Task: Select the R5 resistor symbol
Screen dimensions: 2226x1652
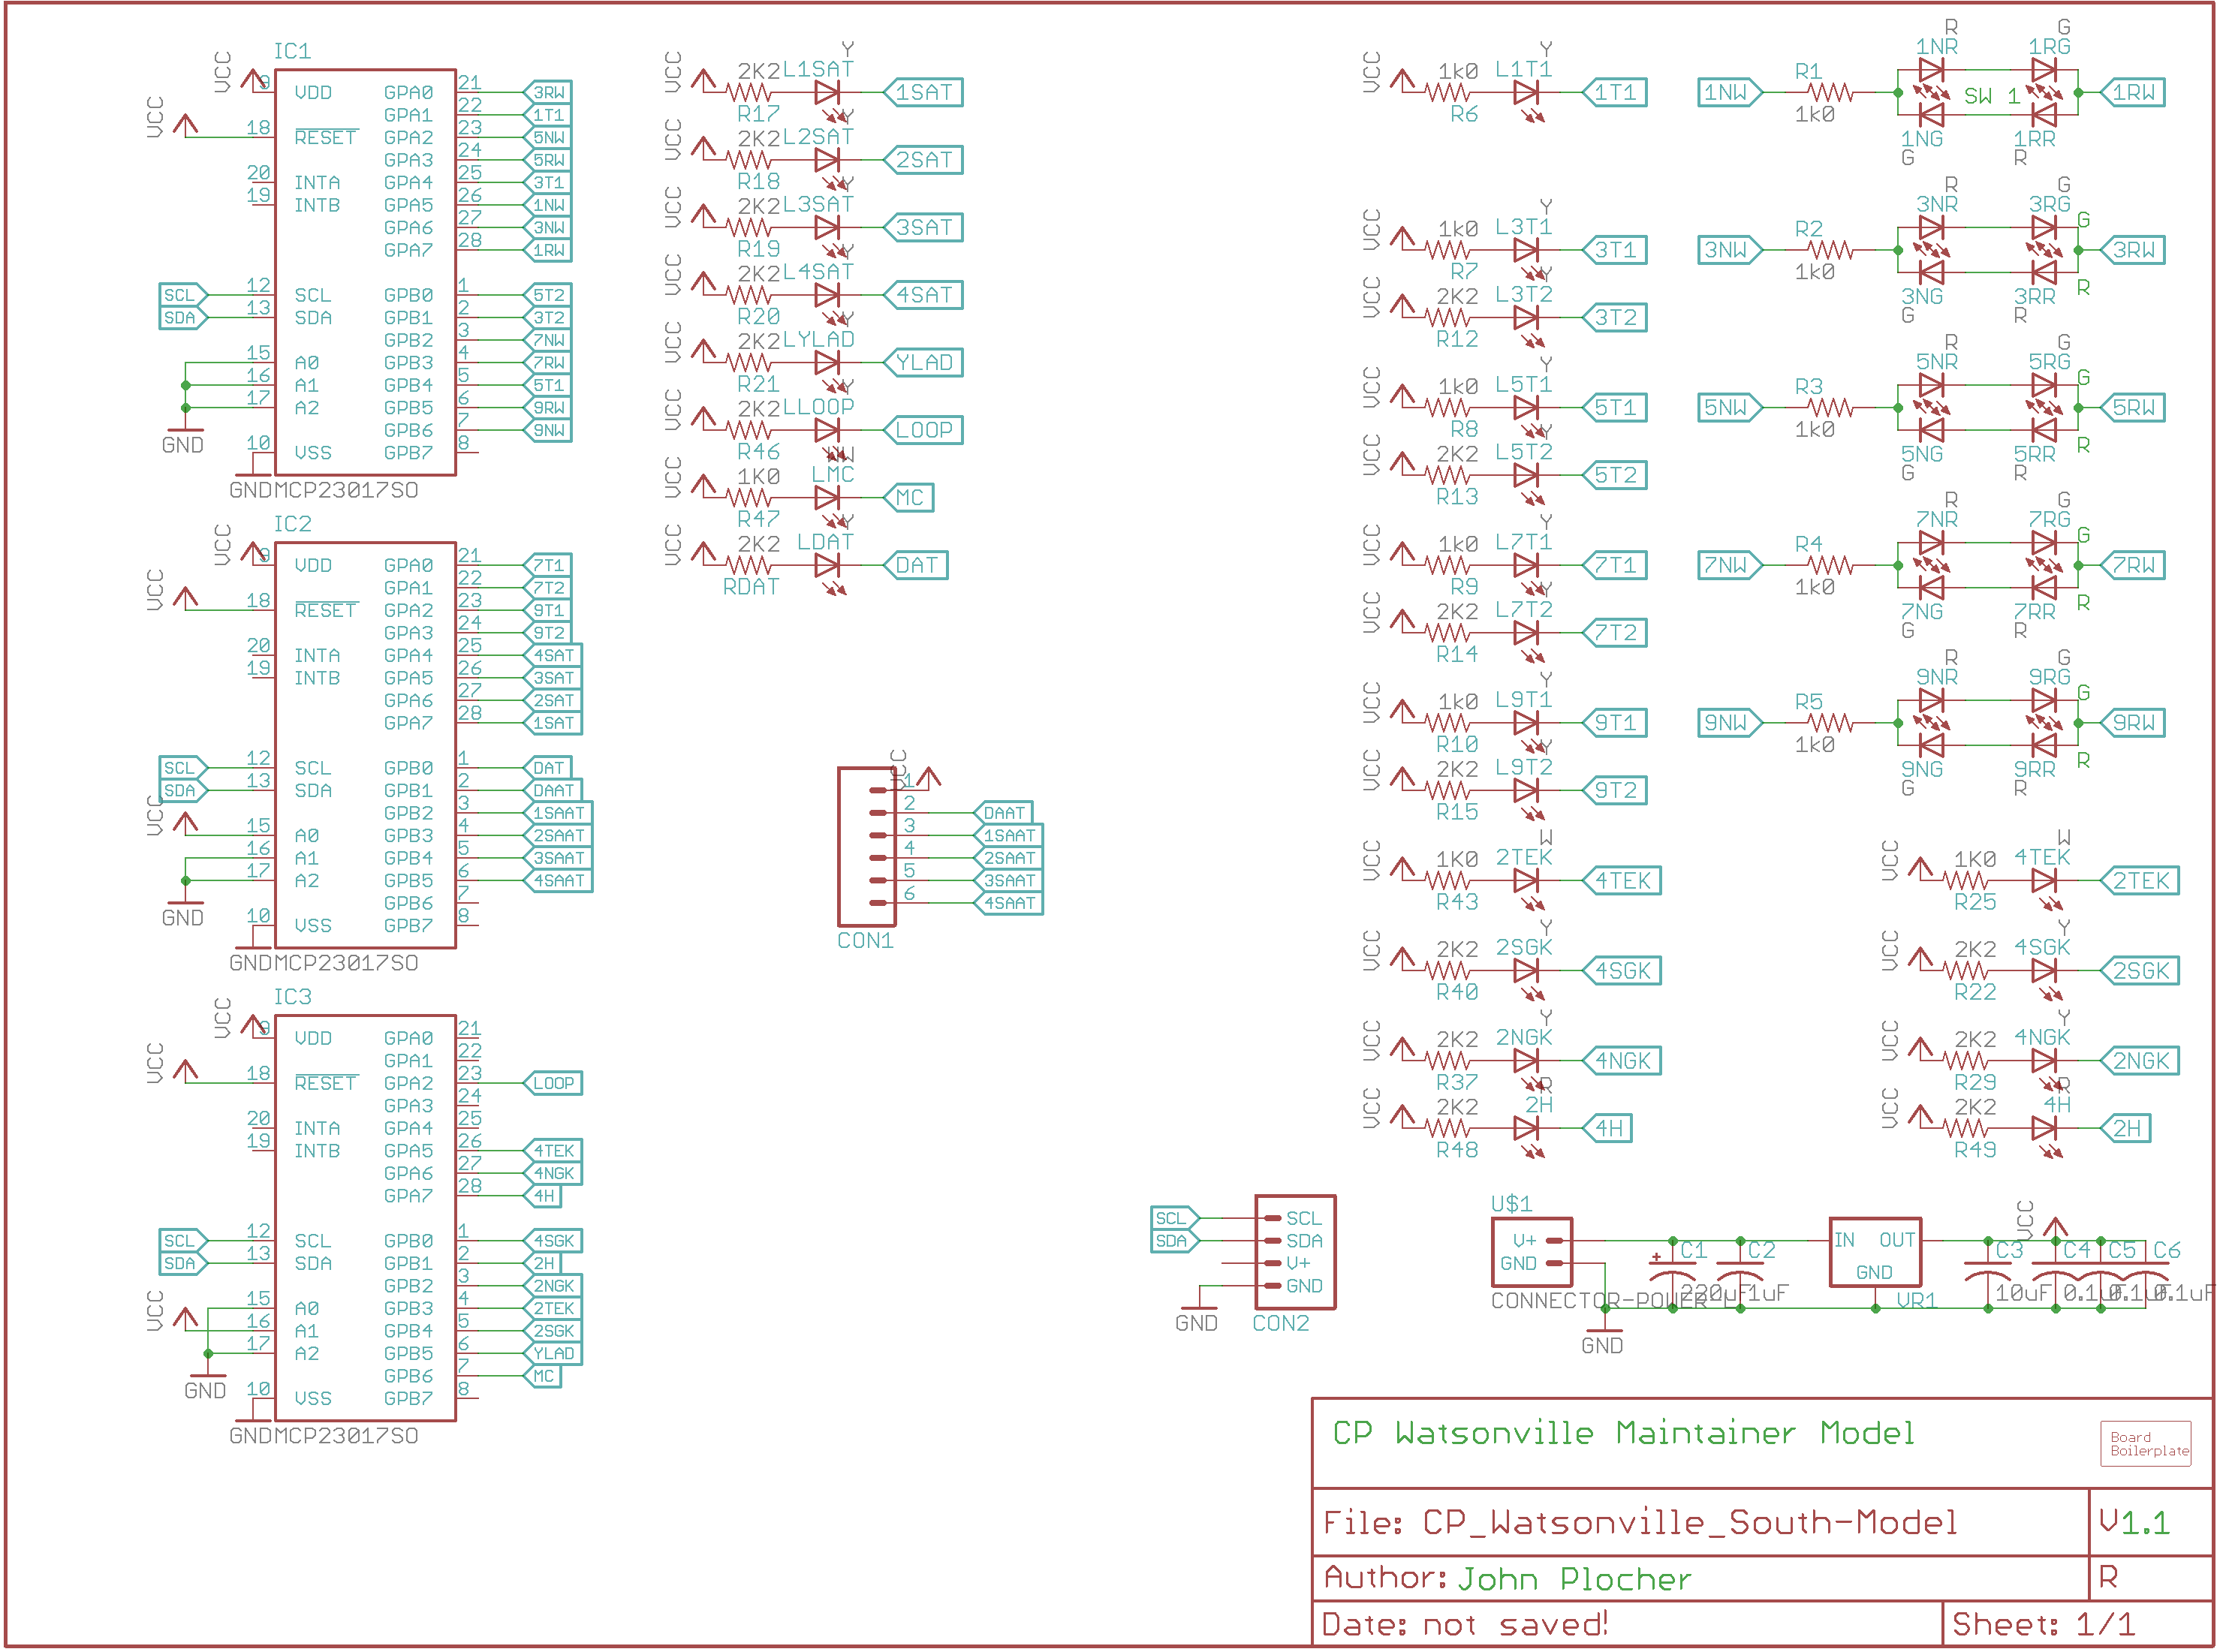Action: (1830, 723)
